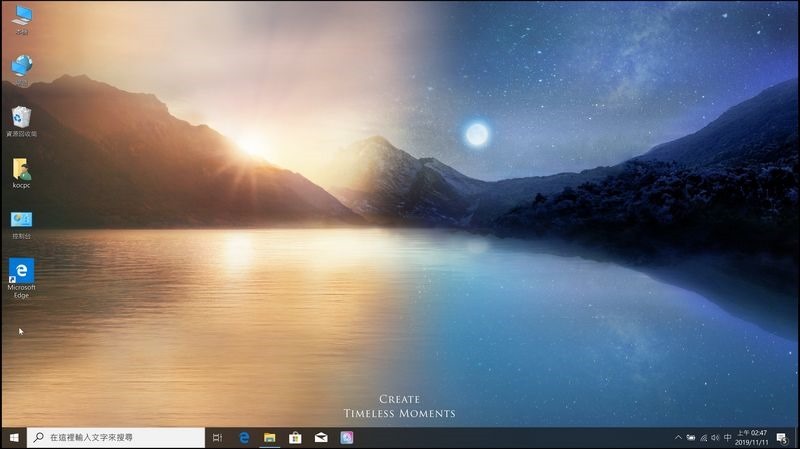
Task: Switch the Chinese input method indicator
Action: (728, 438)
